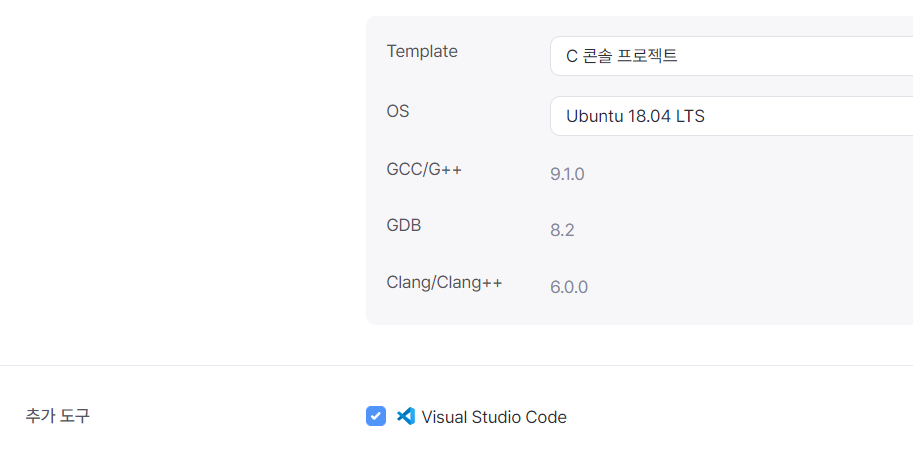Image resolution: width=913 pixels, height=452 pixels.
Task: Click the Clang/Clang++ label
Action: 444,282
